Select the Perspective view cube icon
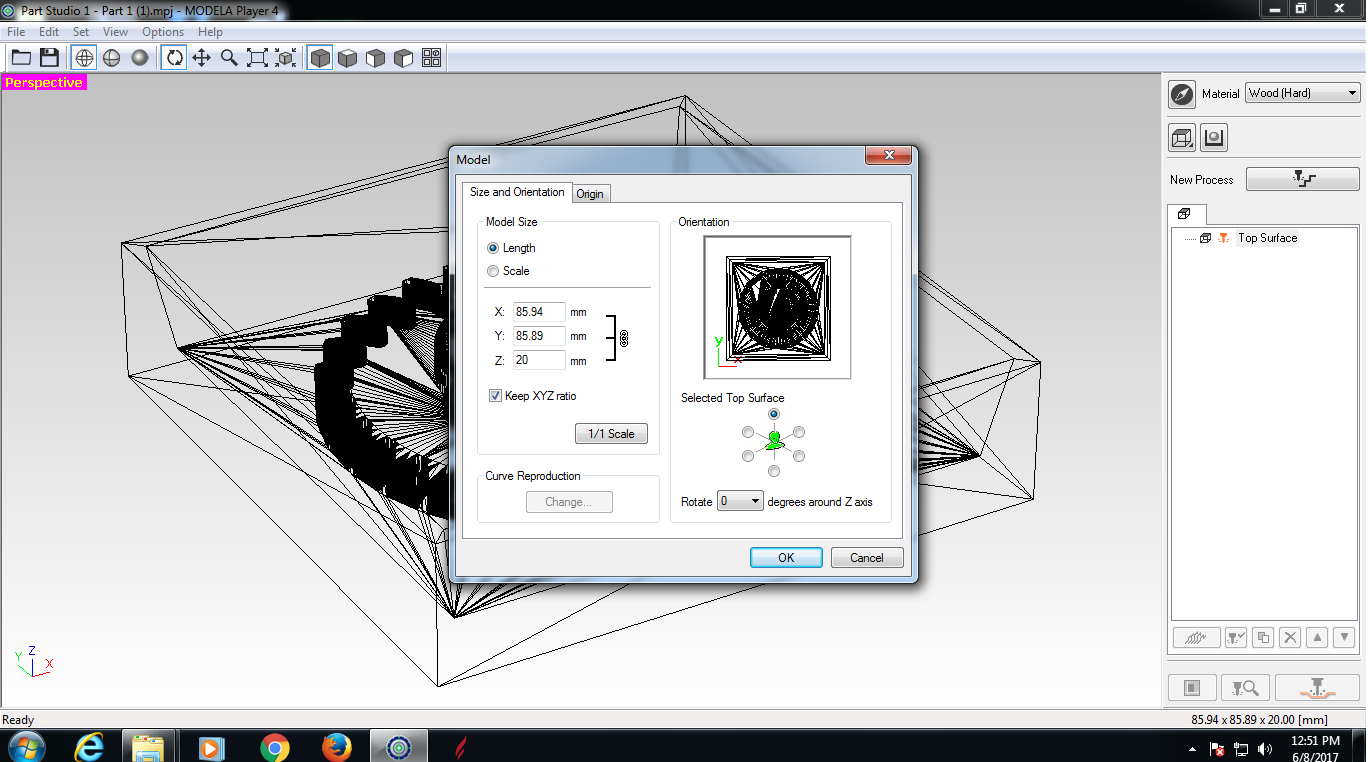This screenshot has height=762, width=1368. (x=320, y=58)
